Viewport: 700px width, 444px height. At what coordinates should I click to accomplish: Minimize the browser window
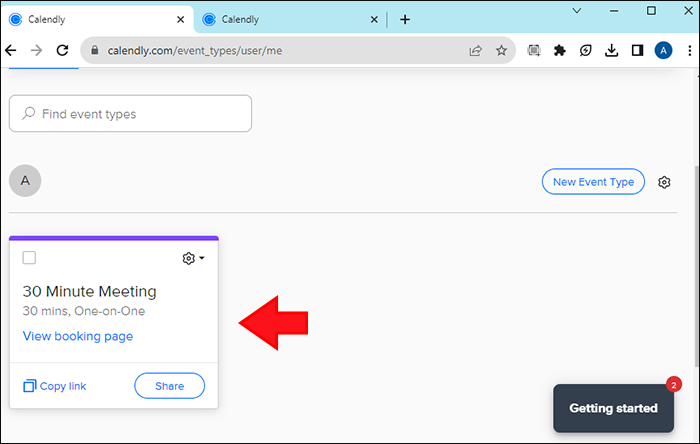point(614,11)
